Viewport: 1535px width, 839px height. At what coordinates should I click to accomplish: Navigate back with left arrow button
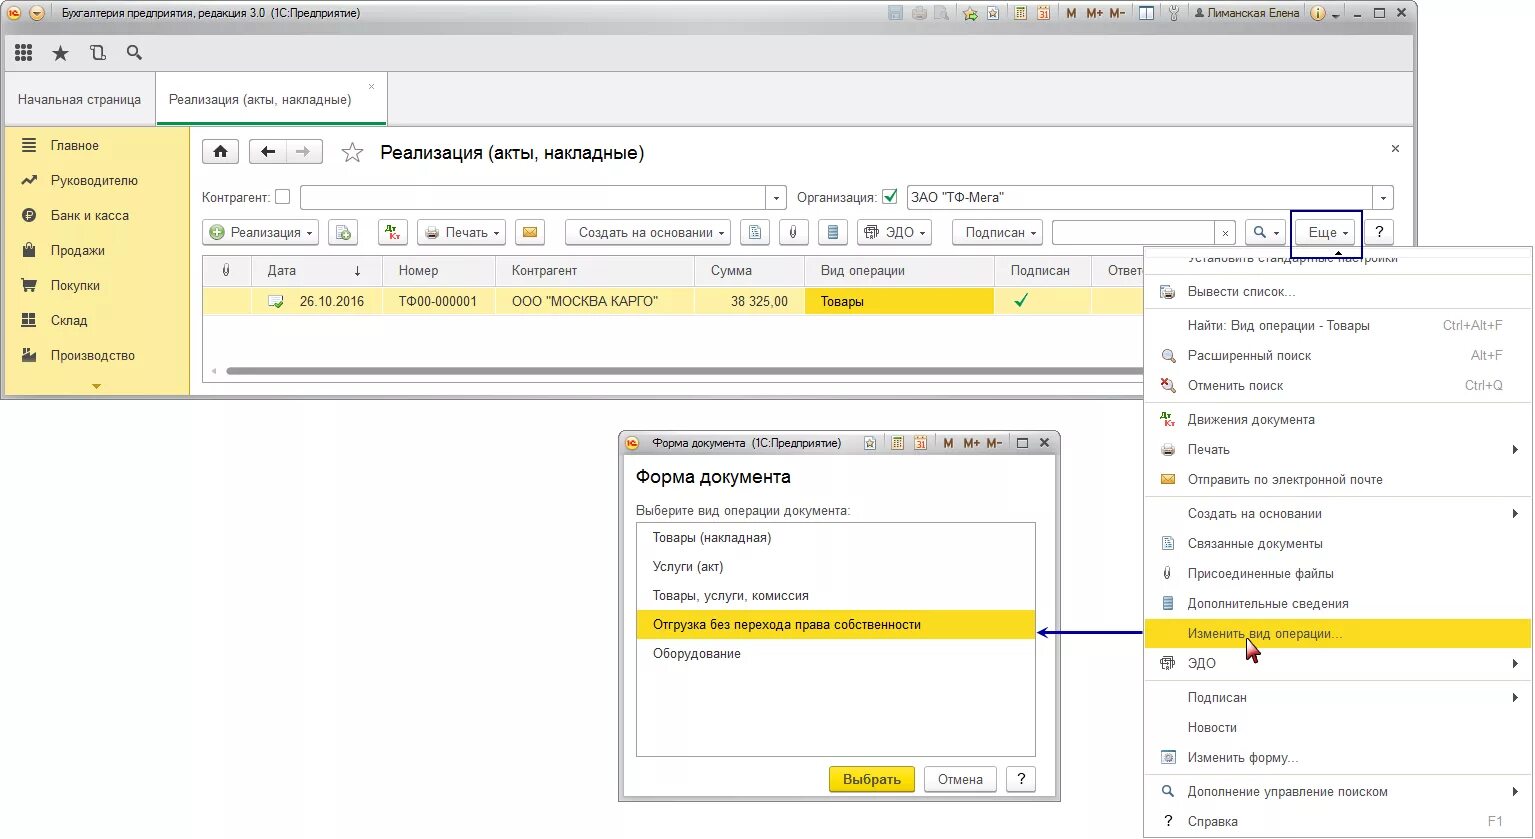click(x=267, y=152)
